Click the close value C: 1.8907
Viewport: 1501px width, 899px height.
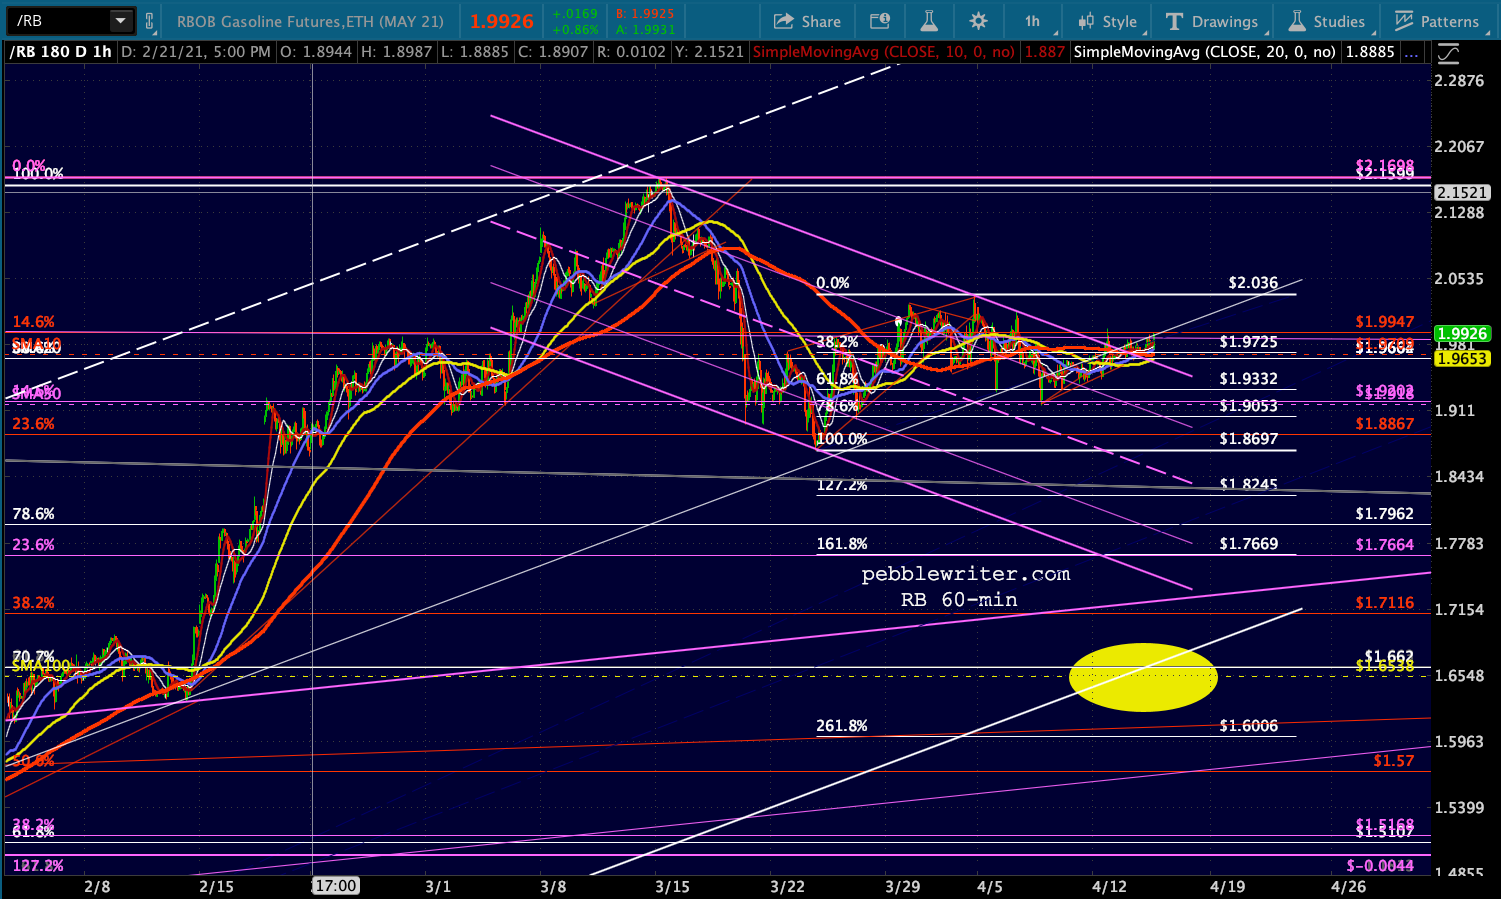point(553,52)
